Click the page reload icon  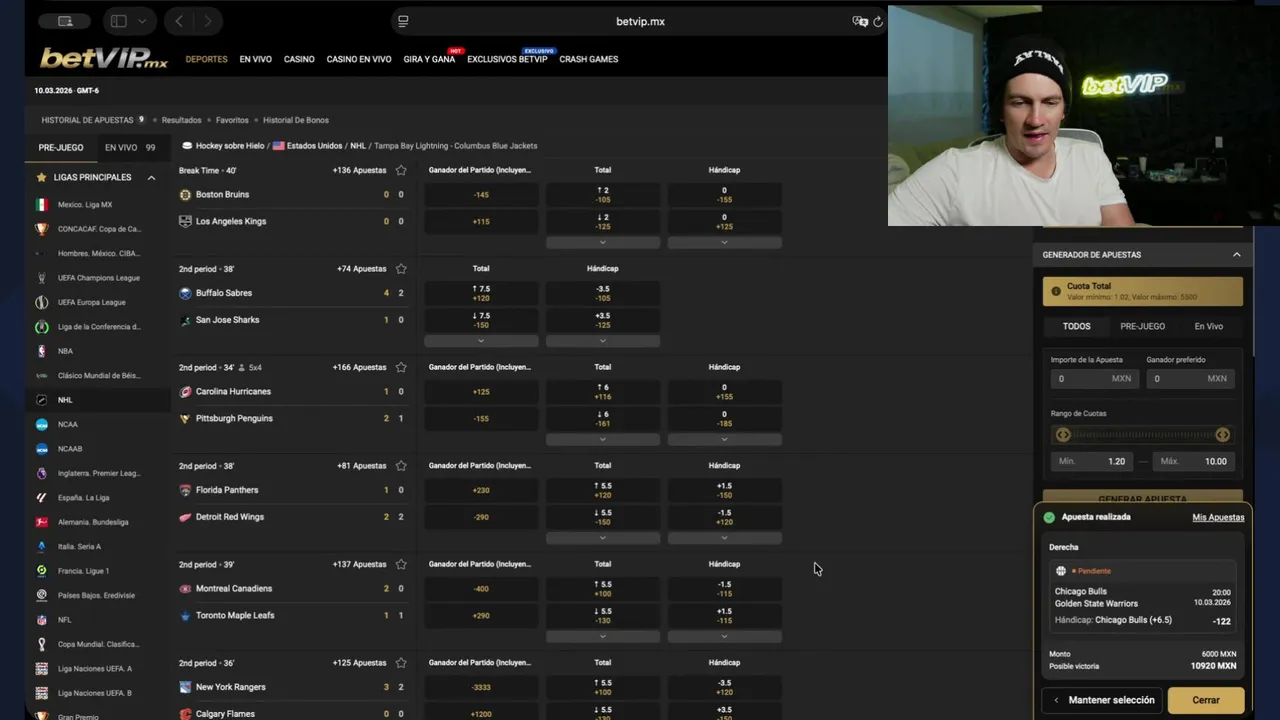point(878,21)
